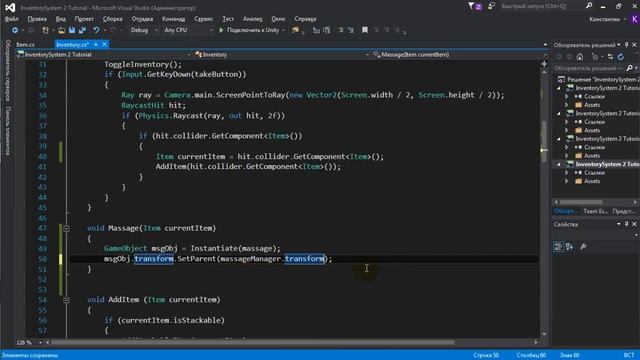Click the feedback icon beside notifications flag
Screen dimensions: 640x360
click(x=491, y=6)
